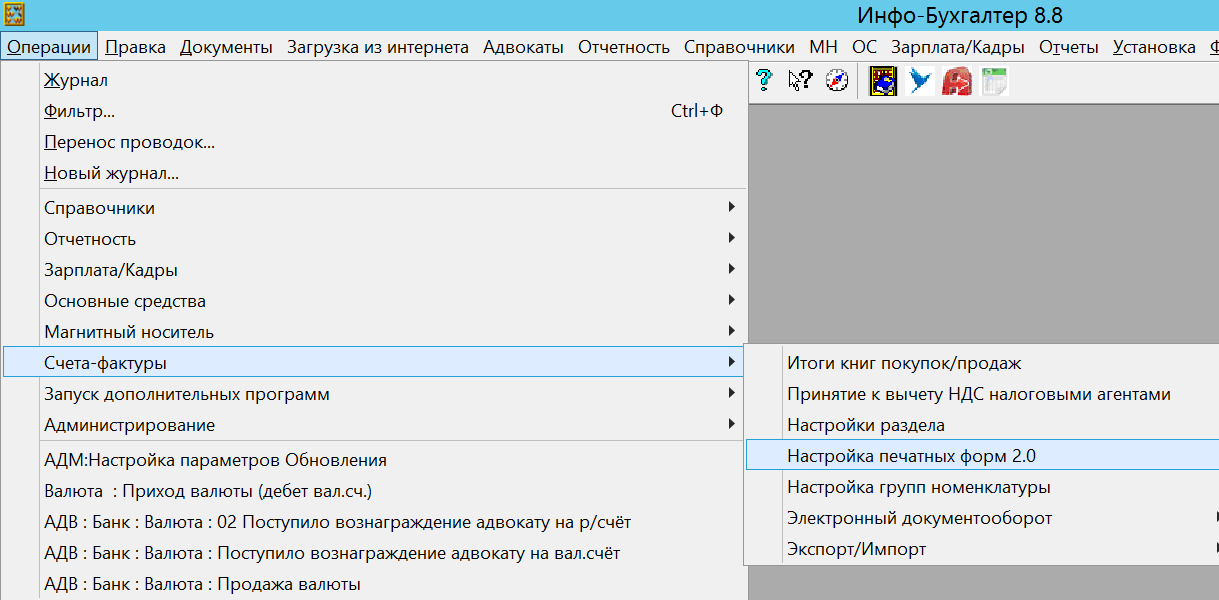The width and height of the screenshot is (1219, 600).
Task: Click the red Acrobat-style toolbar icon
Action: pos(957,80)
